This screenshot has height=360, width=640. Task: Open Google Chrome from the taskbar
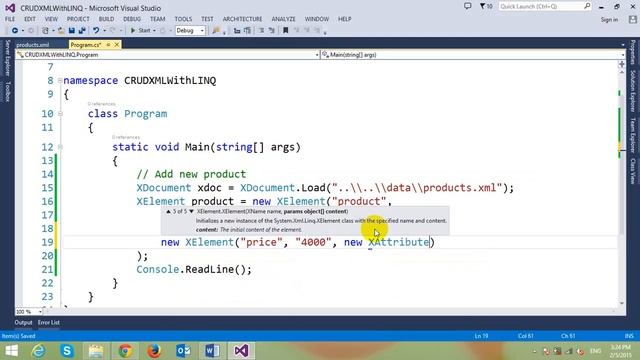125,351
